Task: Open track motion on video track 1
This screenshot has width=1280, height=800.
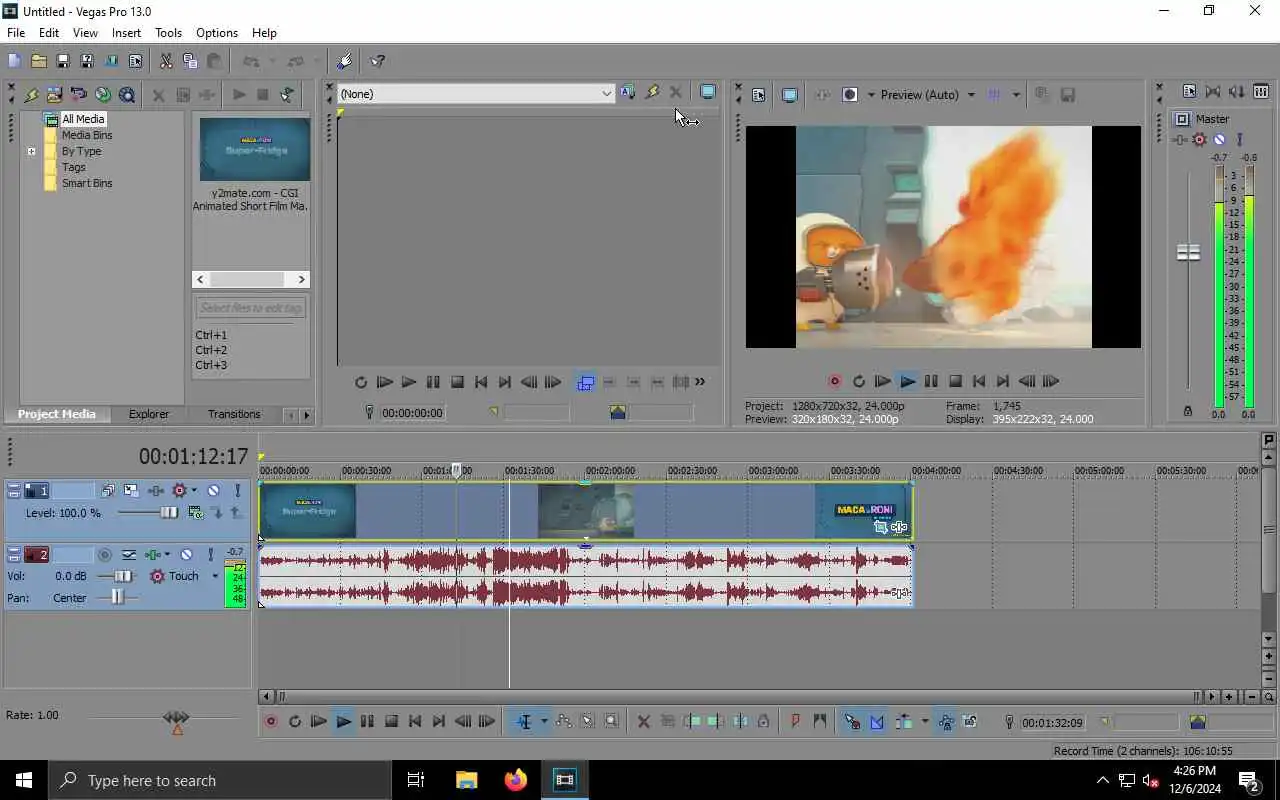Action: click(131, 490)
